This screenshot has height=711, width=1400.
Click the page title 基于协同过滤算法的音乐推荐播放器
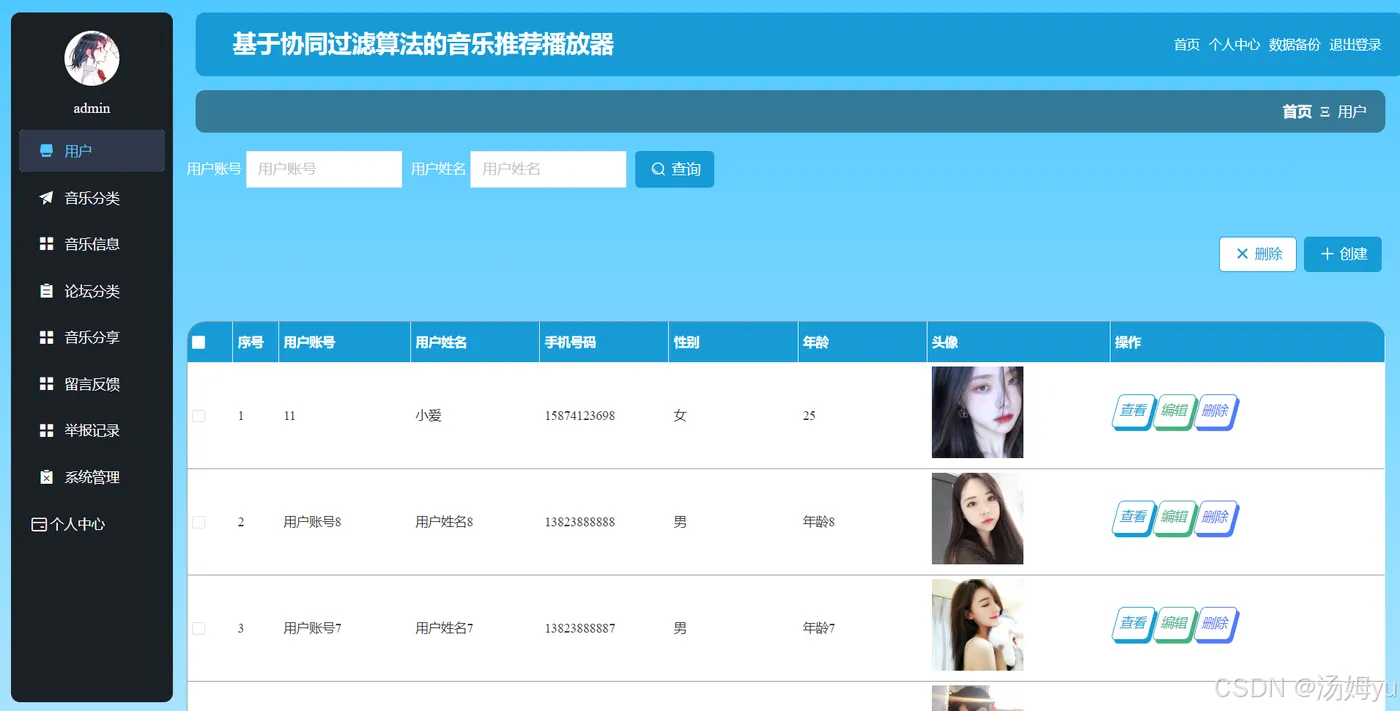point(423,45)
